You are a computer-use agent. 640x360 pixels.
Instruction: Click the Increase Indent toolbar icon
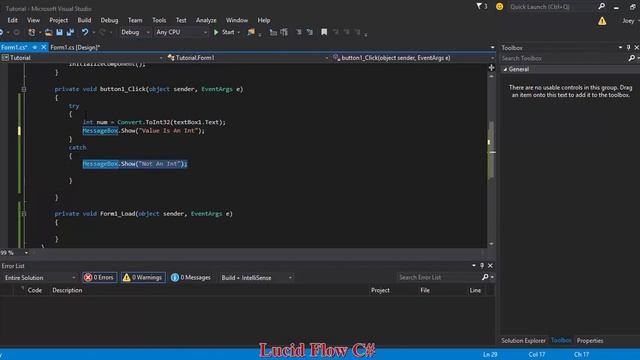pos(310,32)
